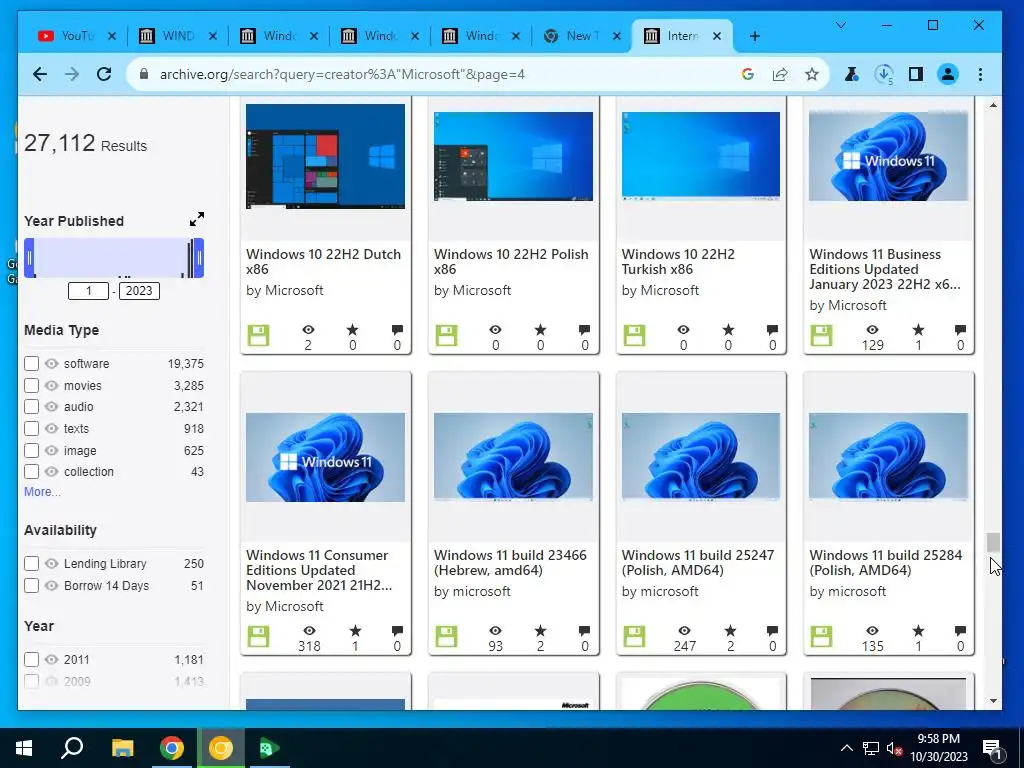1024x768 pixels.
Task: Open Chrome downloads icon
Action: [884, 74]
